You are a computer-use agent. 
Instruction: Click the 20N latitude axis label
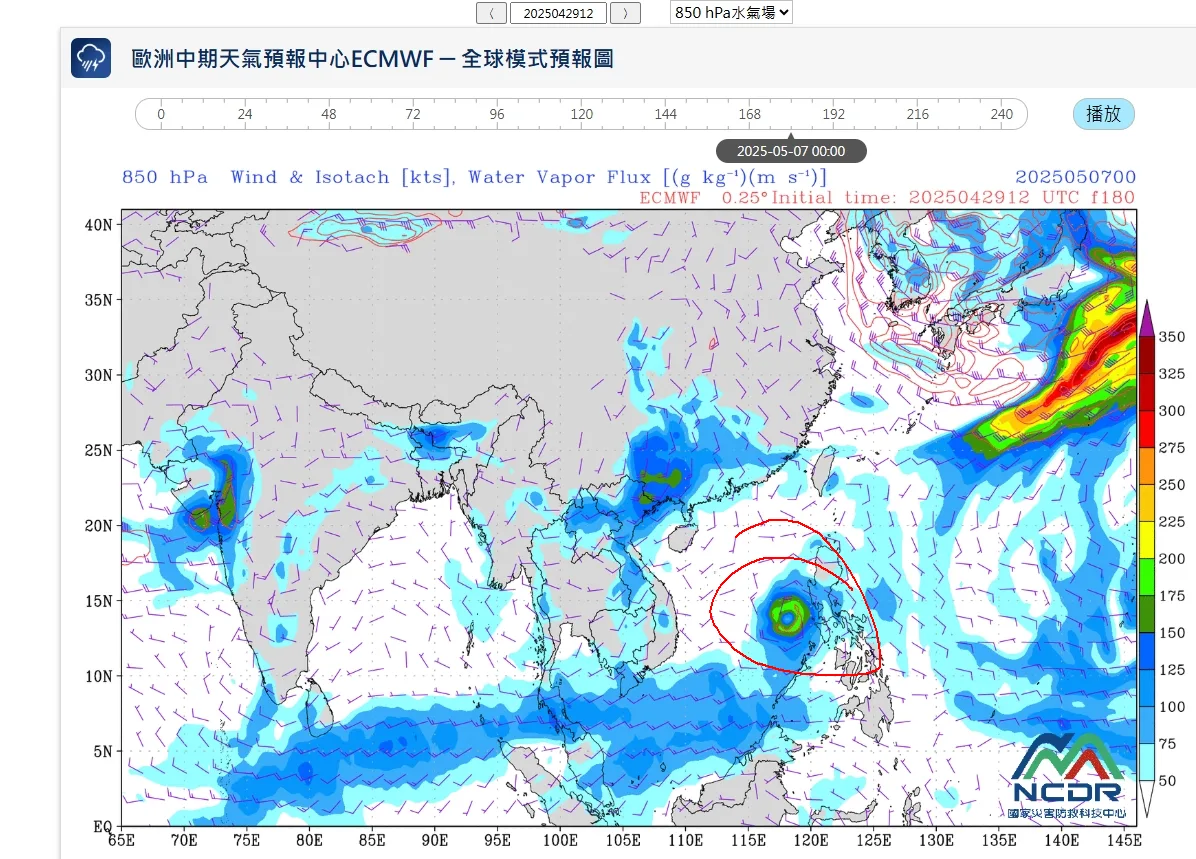98,525
